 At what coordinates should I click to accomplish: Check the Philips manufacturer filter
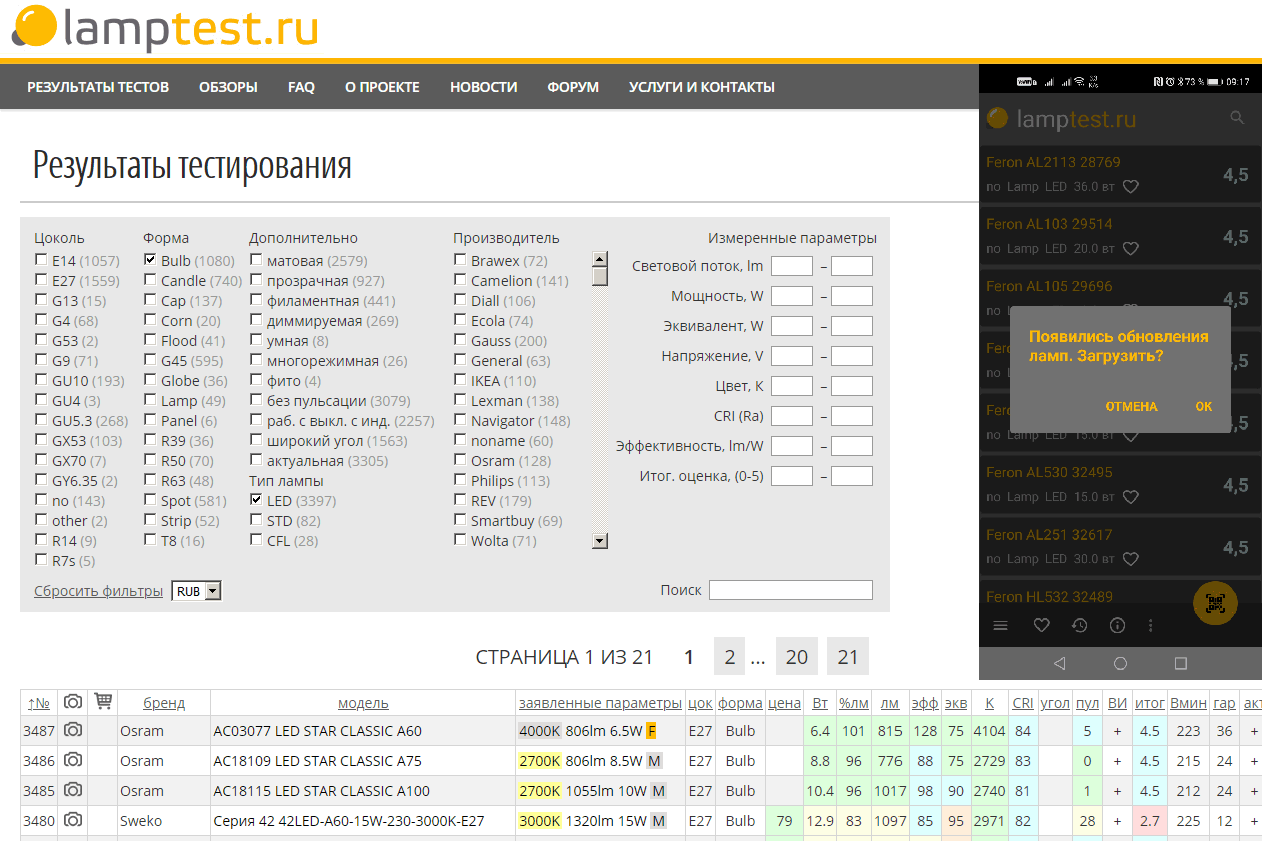(460, 480)
